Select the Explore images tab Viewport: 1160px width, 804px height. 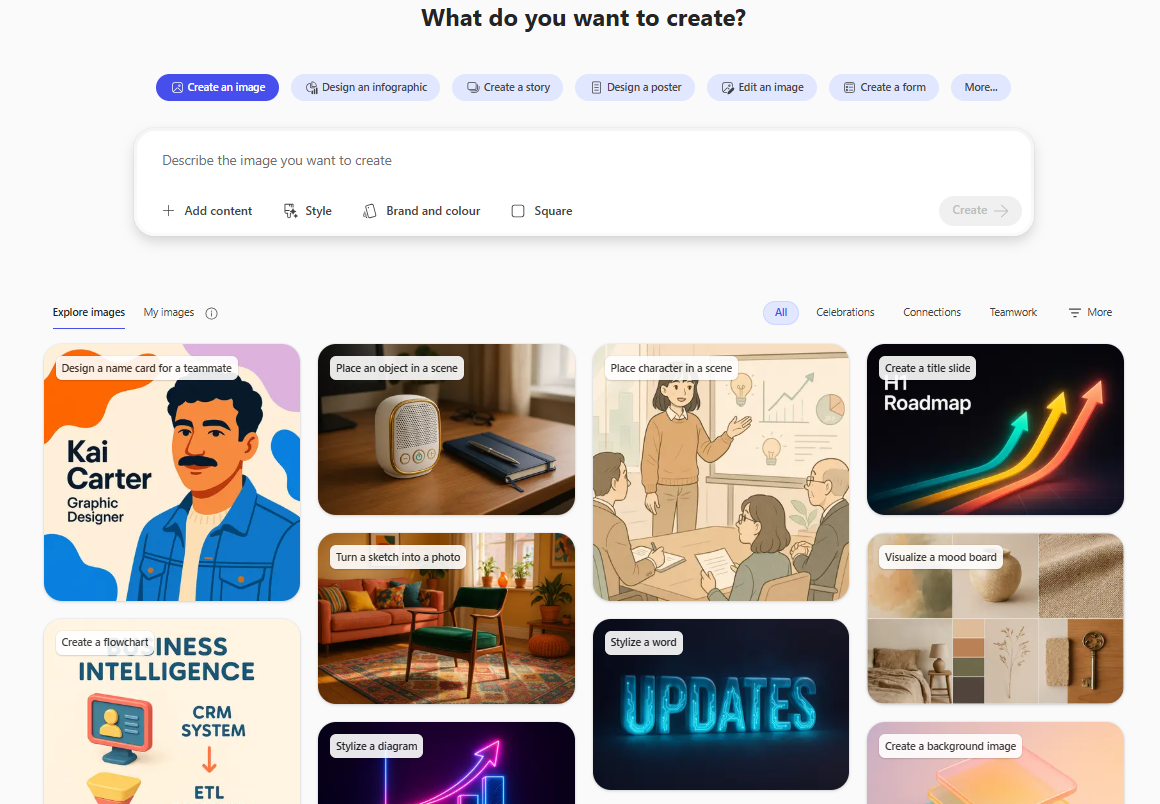tap(88, 312)
